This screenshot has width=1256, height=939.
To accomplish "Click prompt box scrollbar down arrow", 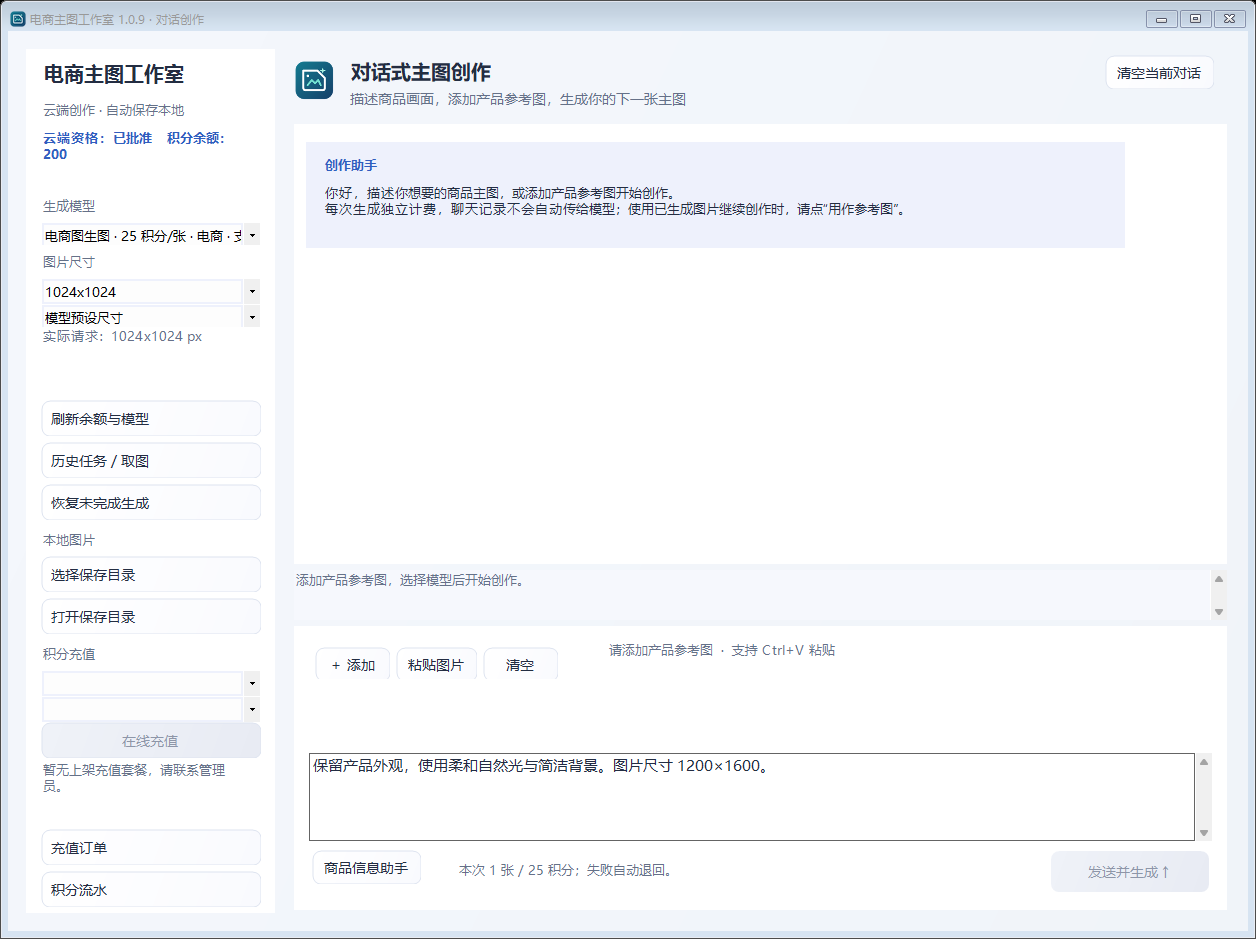I will [1204, 833].
